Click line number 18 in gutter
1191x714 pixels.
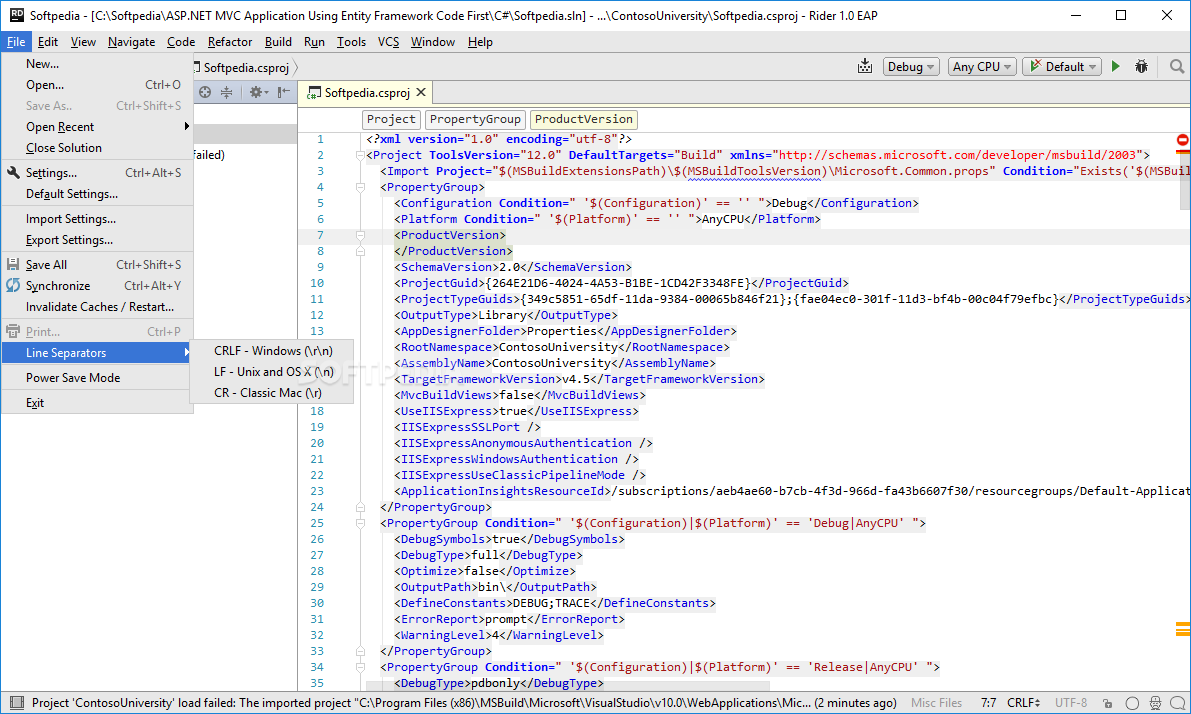tap(317, 411)
